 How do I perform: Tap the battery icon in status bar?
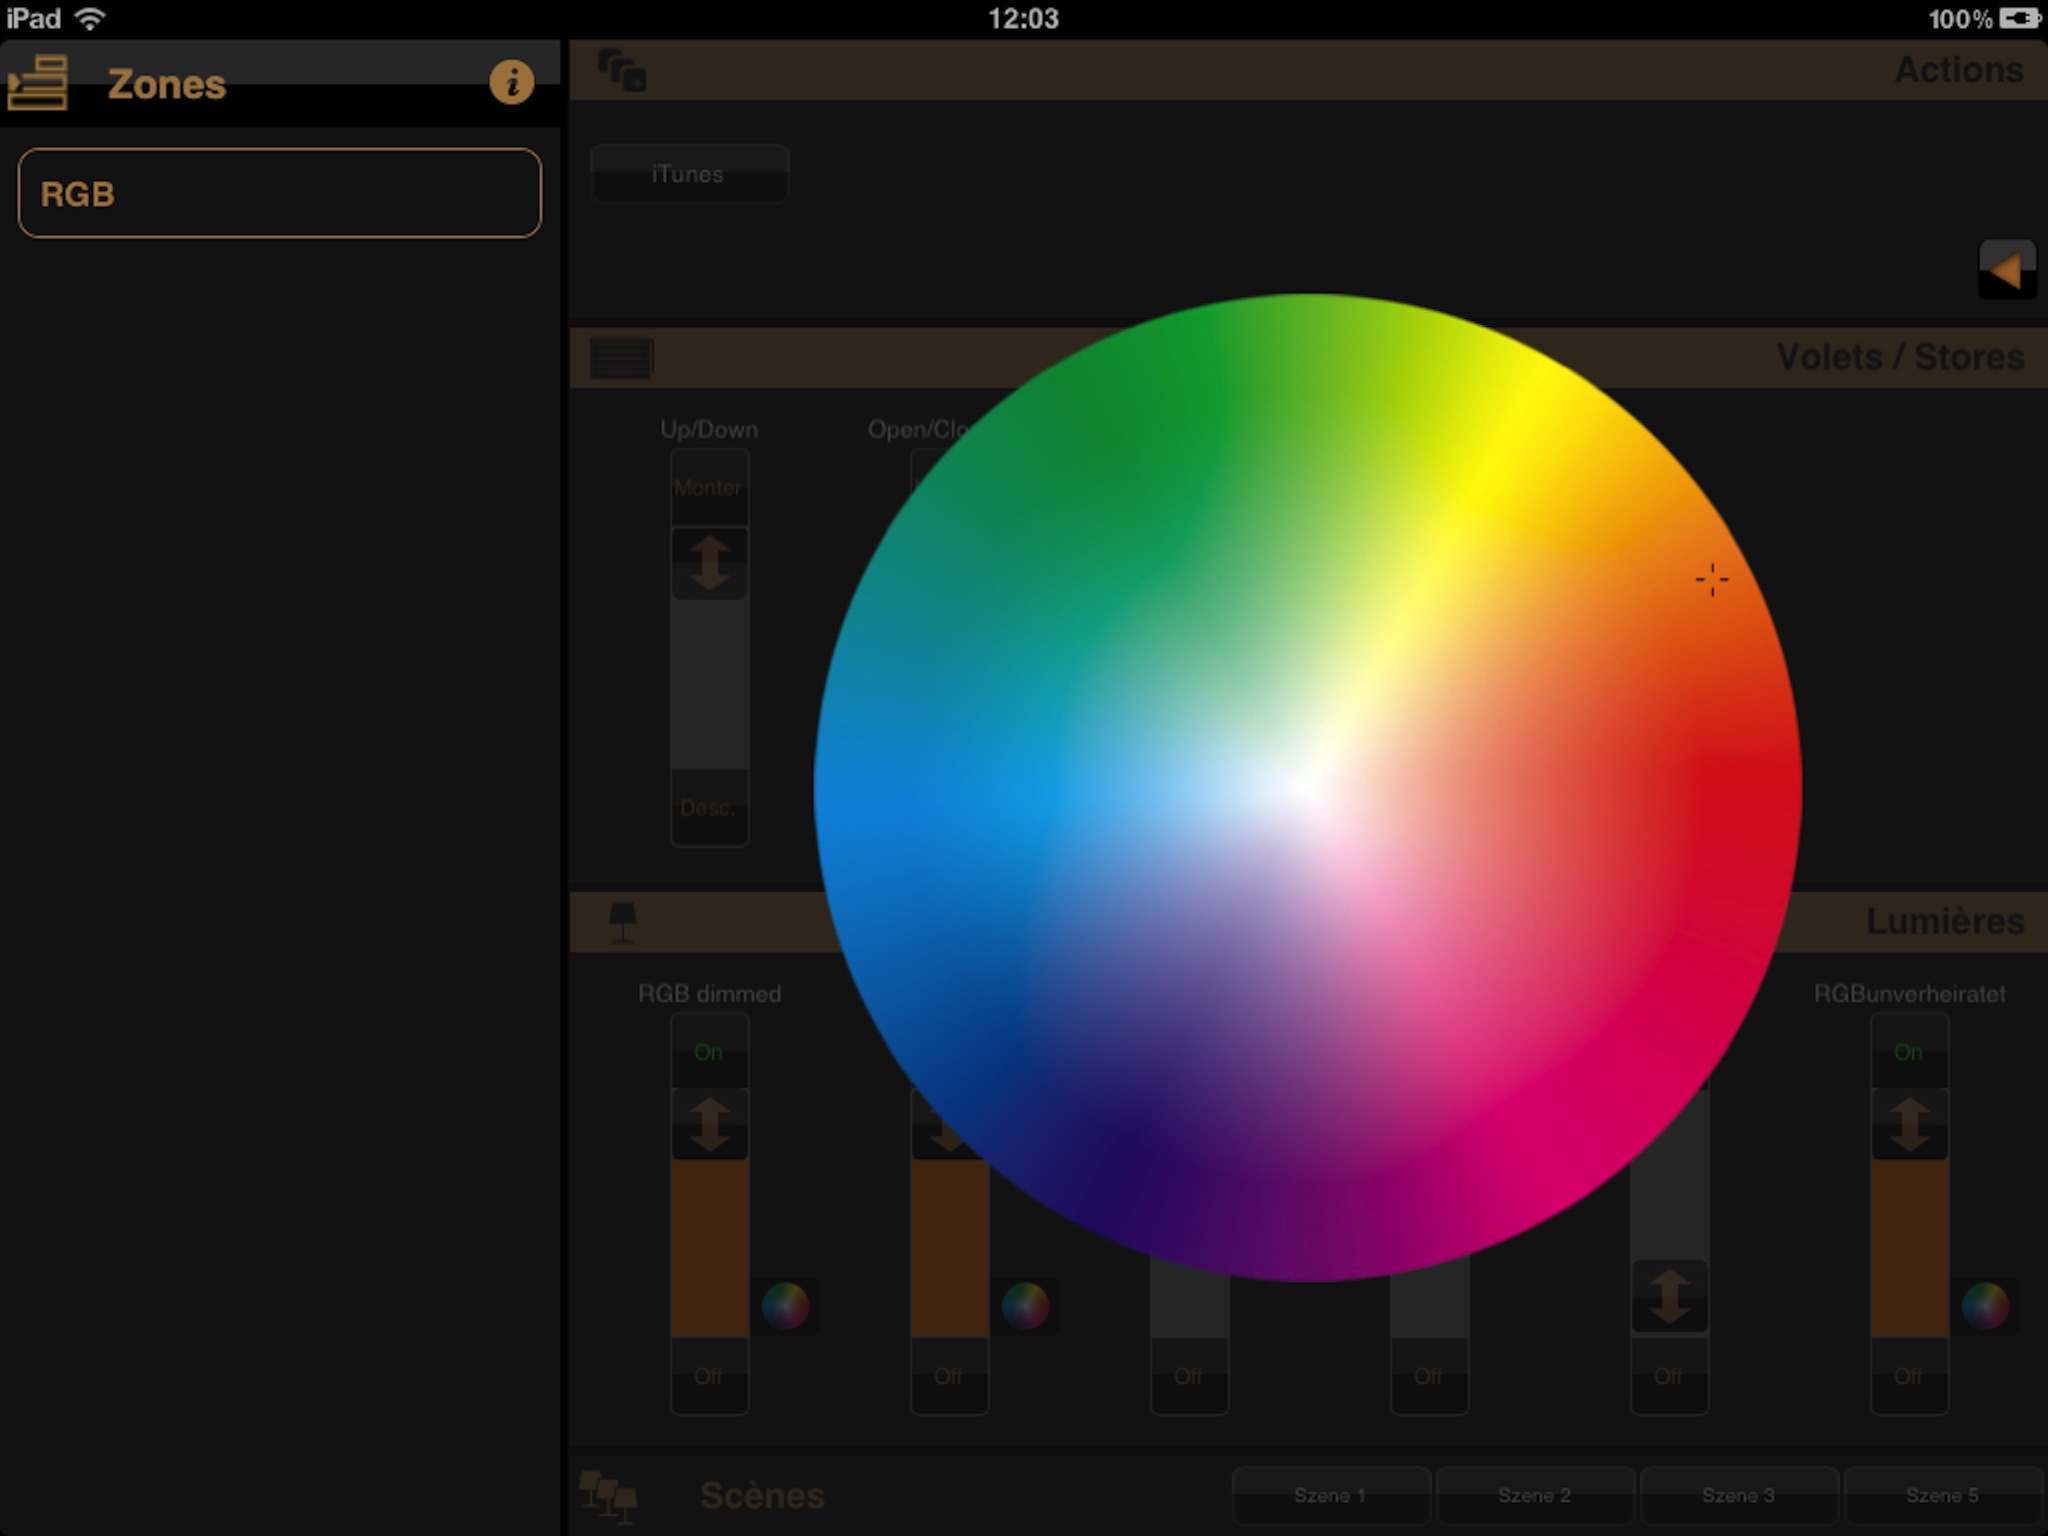[x=2020, y=18]
